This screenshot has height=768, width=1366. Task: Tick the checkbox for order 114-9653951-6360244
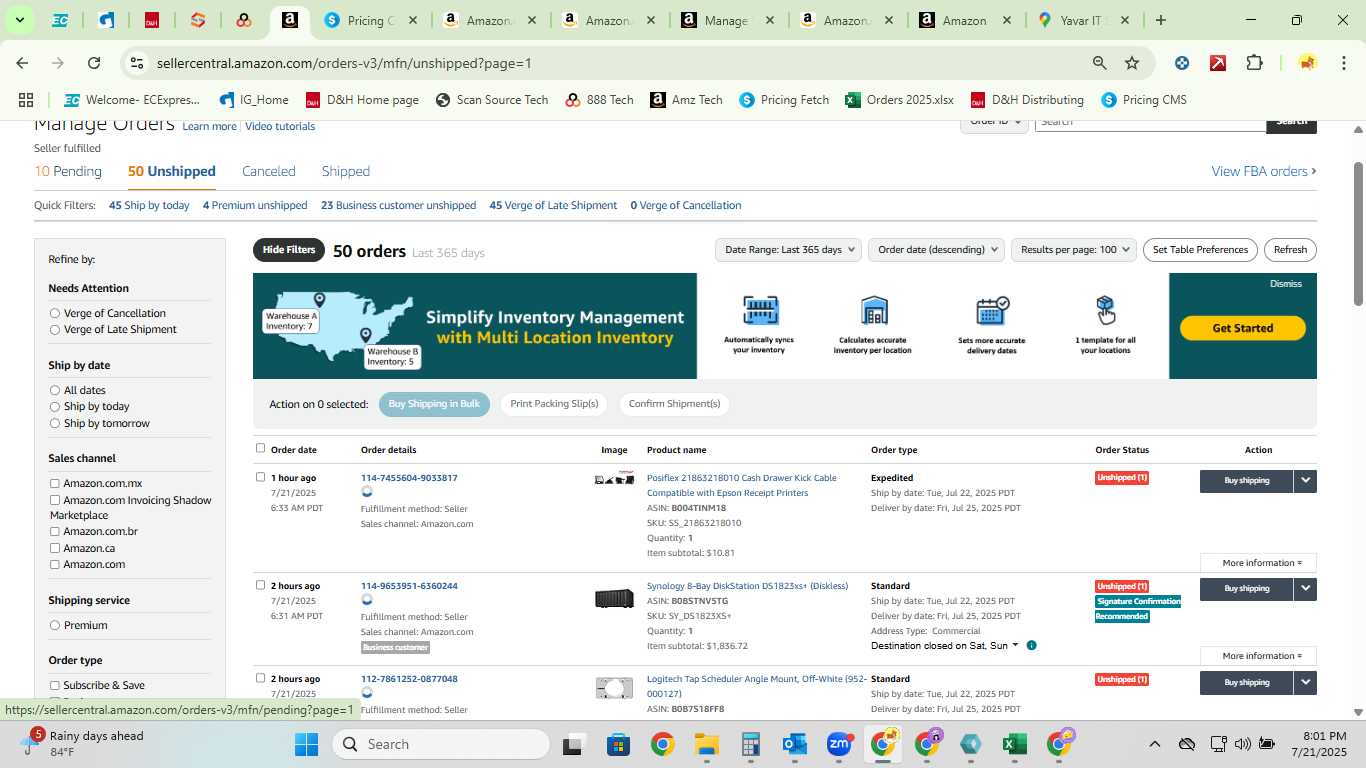pyautogui.click(x=261, y=585)
